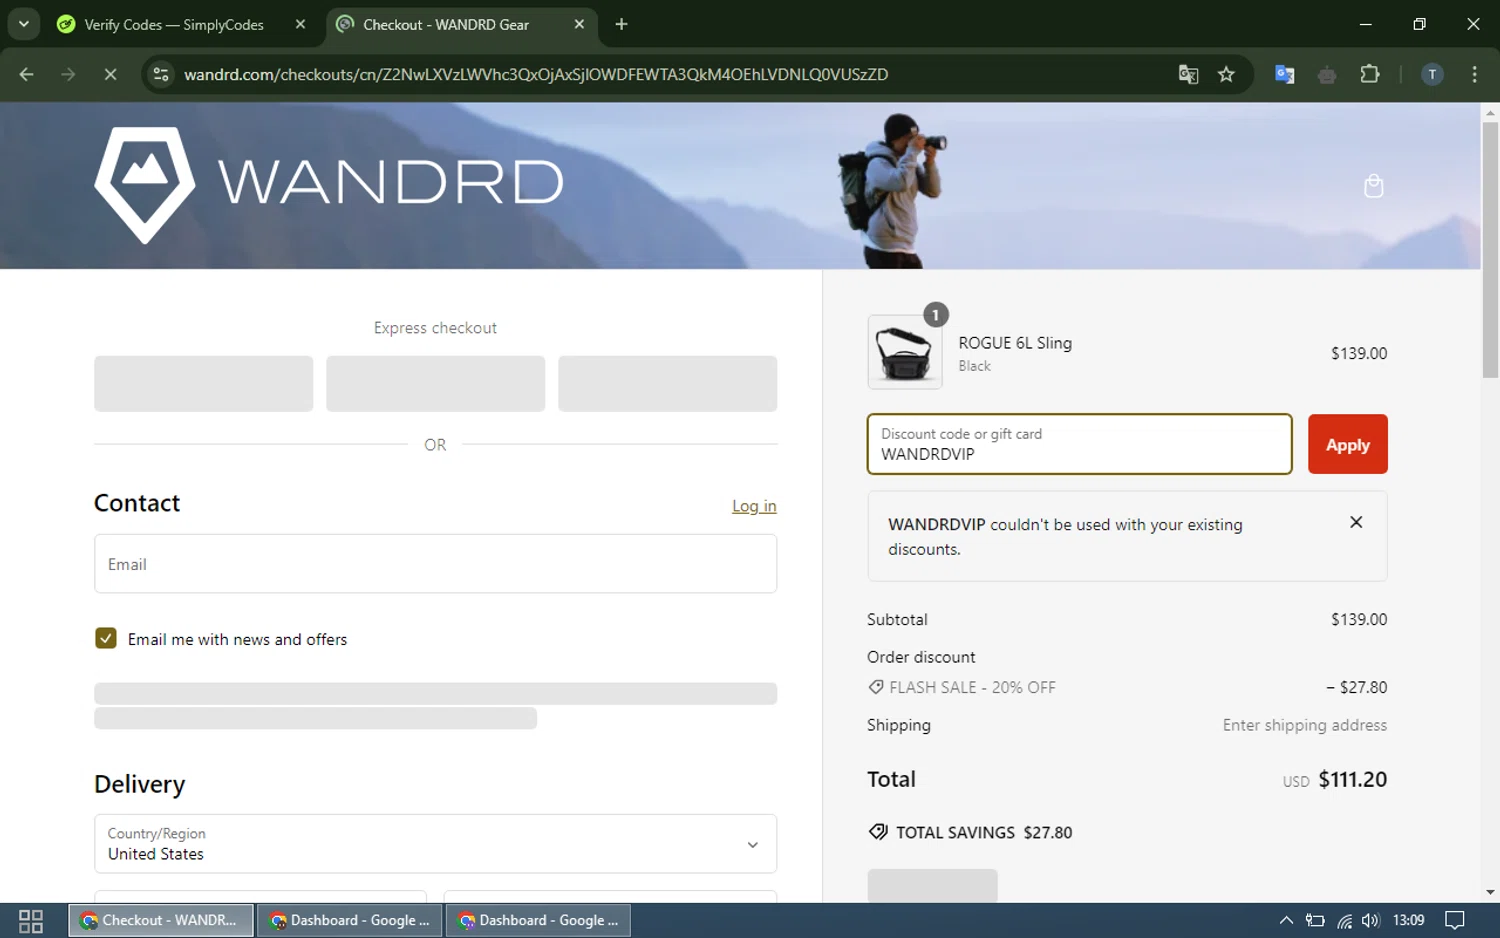View site information icon in address bar

point(161,74)
